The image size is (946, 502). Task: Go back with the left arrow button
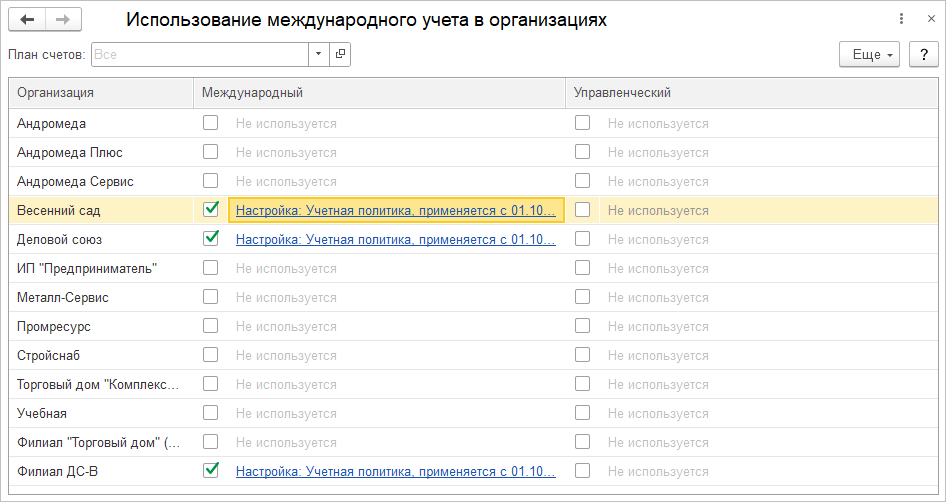pyautogui.click(x=27, y=20)
